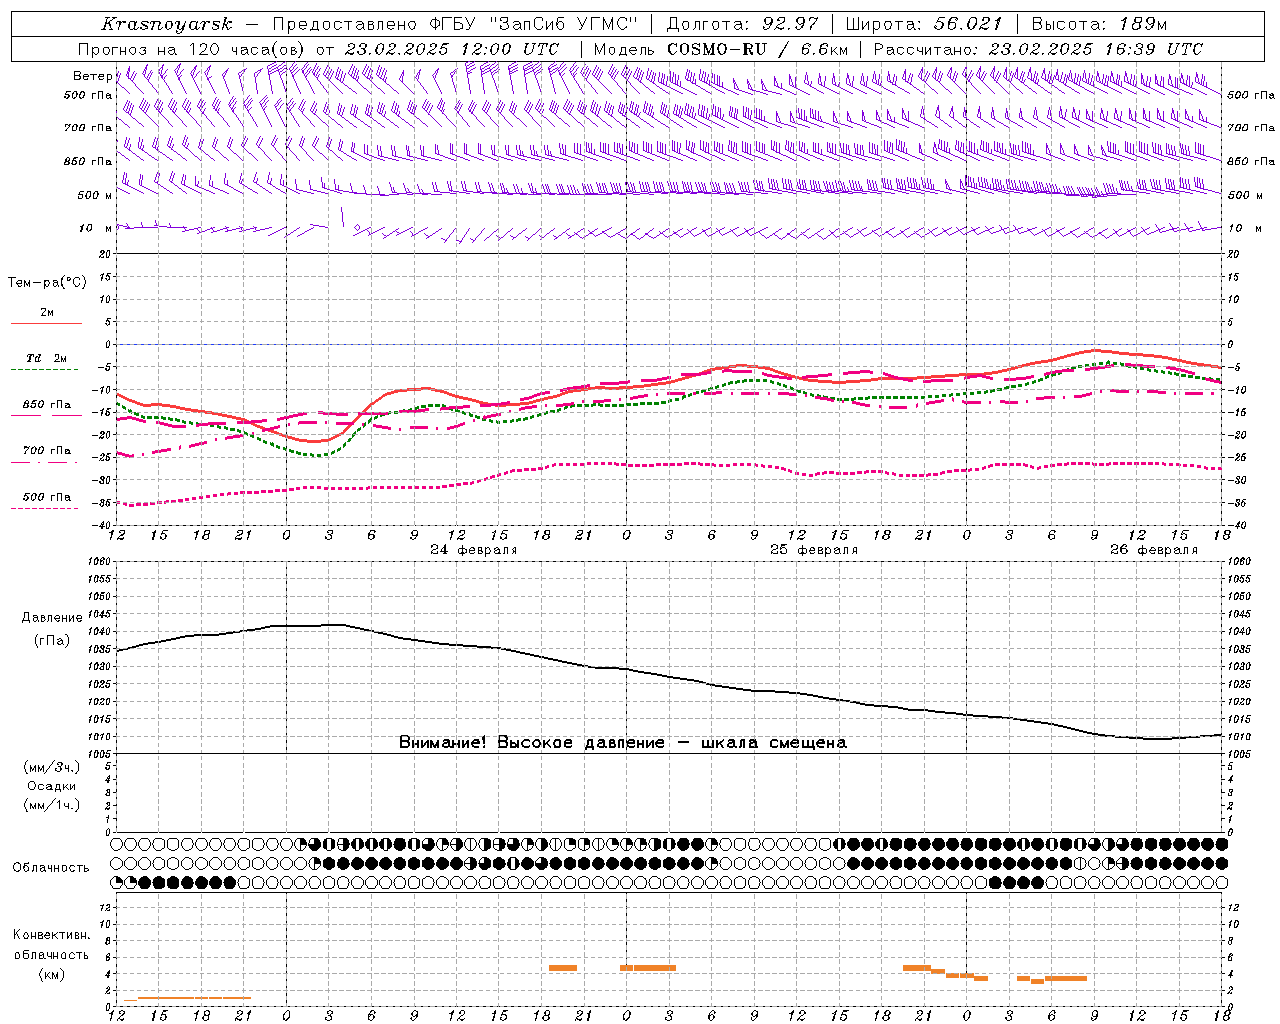Click the Модель COSMO-RU / 6.6км label

[x=720, y=49]
